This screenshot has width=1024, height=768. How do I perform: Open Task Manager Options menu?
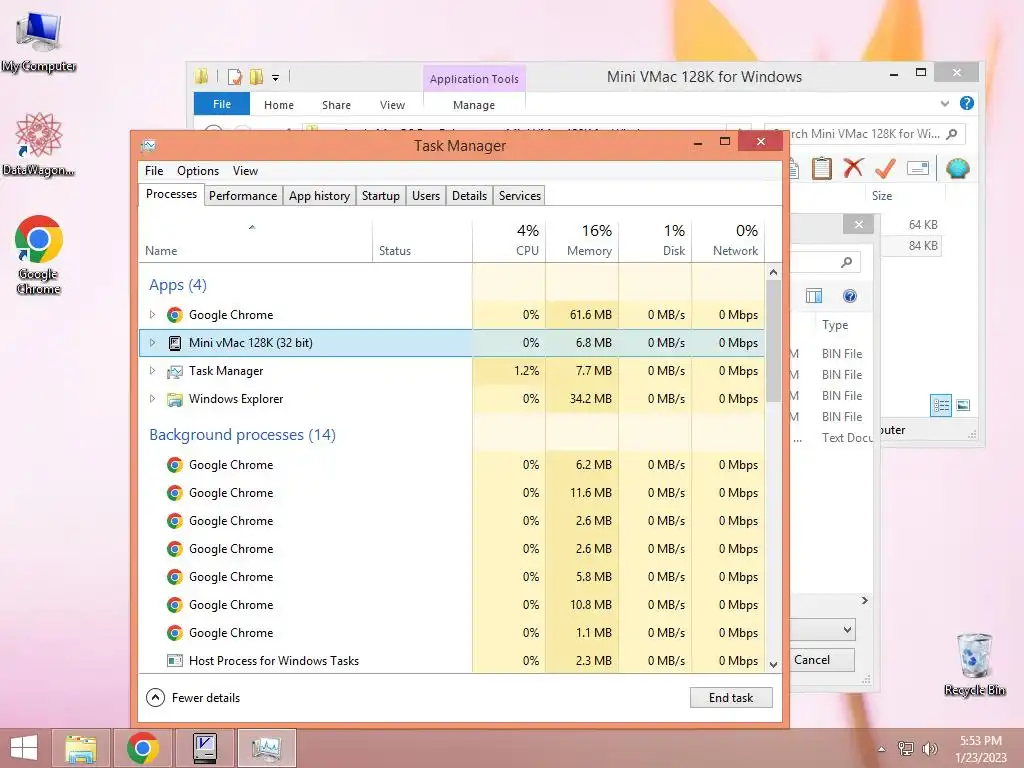[x=198, y=170]
